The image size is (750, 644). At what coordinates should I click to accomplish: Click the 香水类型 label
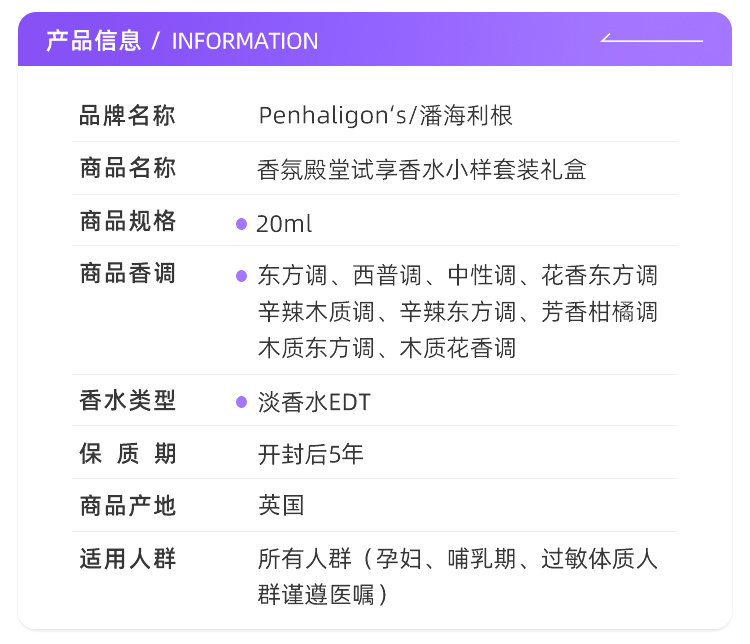click(127, 401)
